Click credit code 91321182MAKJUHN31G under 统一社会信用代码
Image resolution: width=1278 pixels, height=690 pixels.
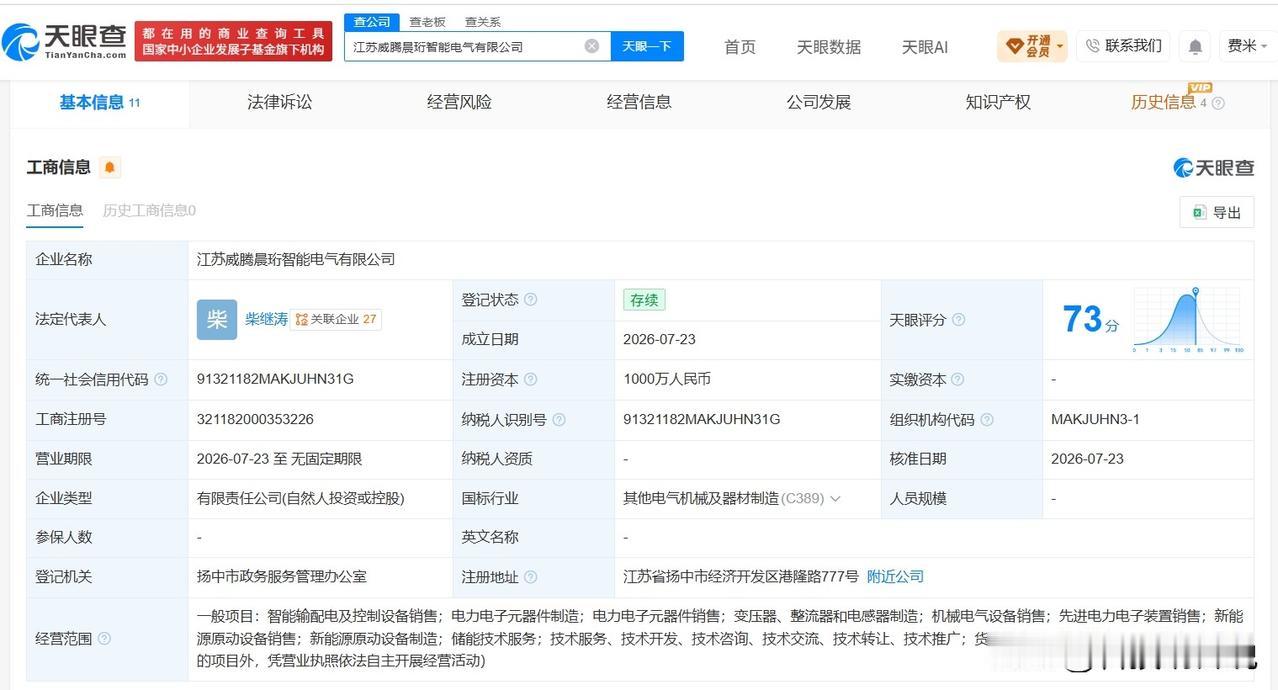tap(275, 379)
